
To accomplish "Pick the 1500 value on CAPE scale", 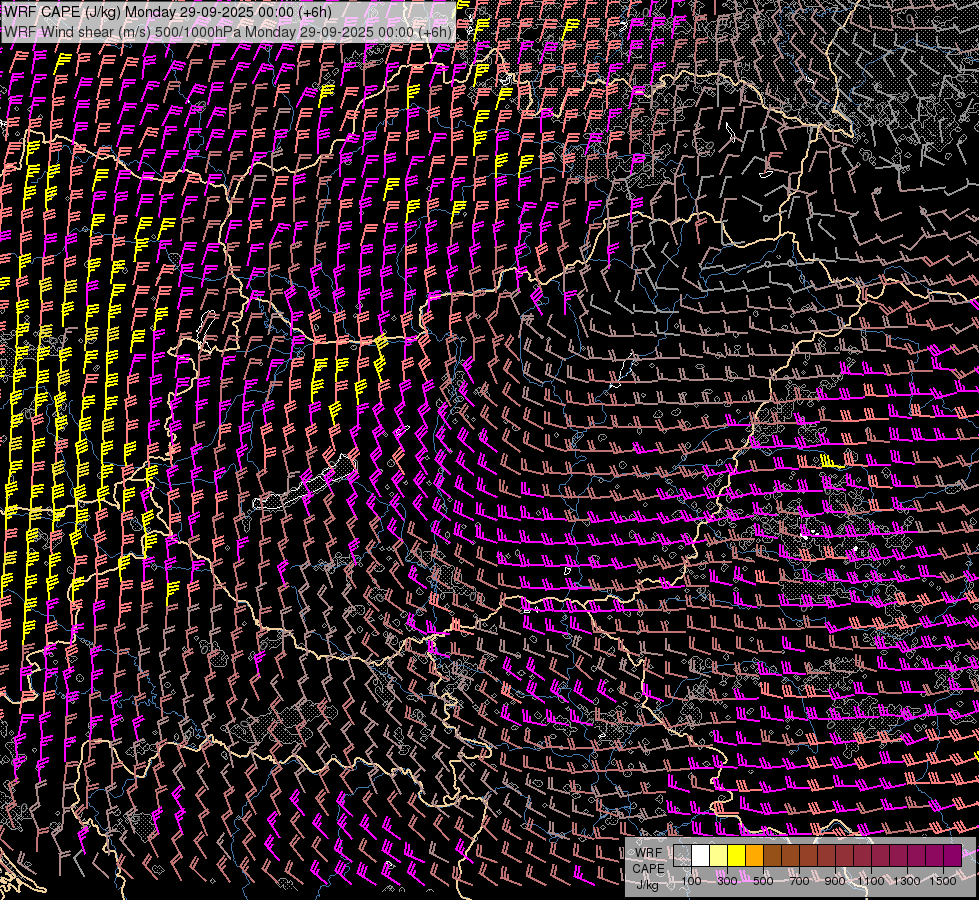I will 943,881.
